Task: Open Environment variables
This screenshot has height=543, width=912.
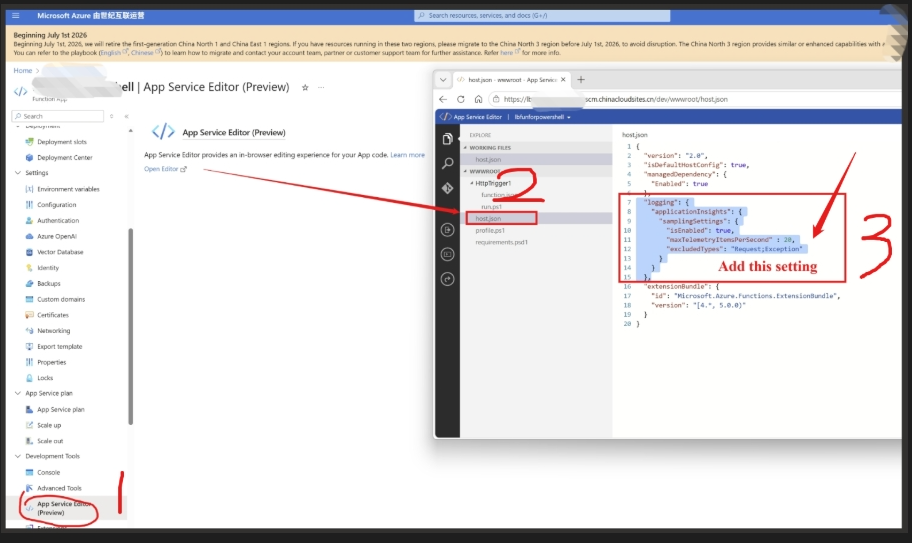Action: coord(68,189)
